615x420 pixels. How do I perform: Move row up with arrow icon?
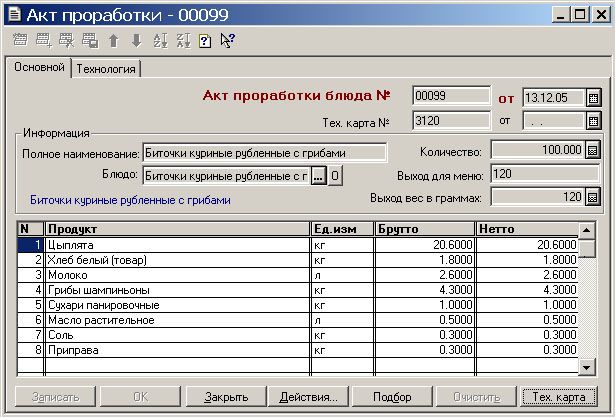click(114, 40)
